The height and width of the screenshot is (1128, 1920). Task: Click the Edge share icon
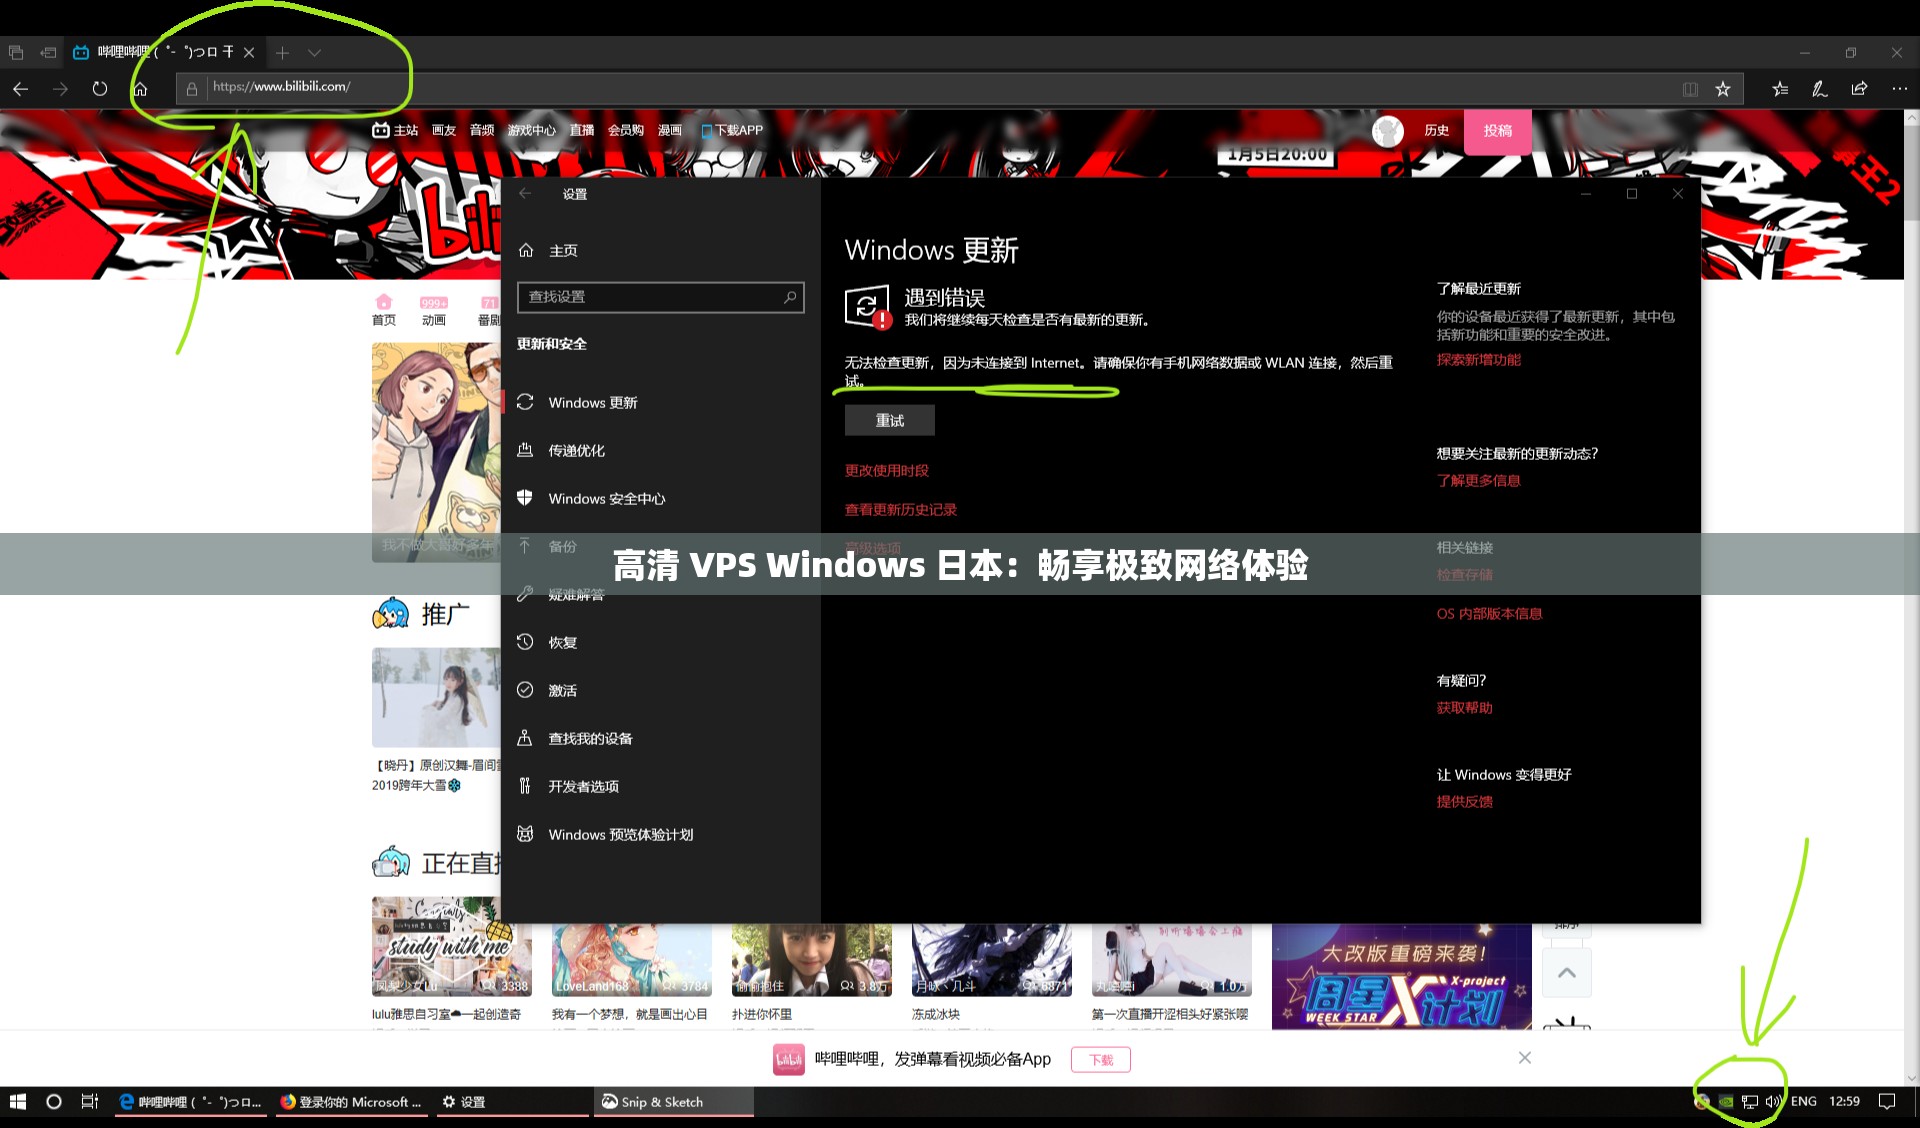tap(1859, 88)
